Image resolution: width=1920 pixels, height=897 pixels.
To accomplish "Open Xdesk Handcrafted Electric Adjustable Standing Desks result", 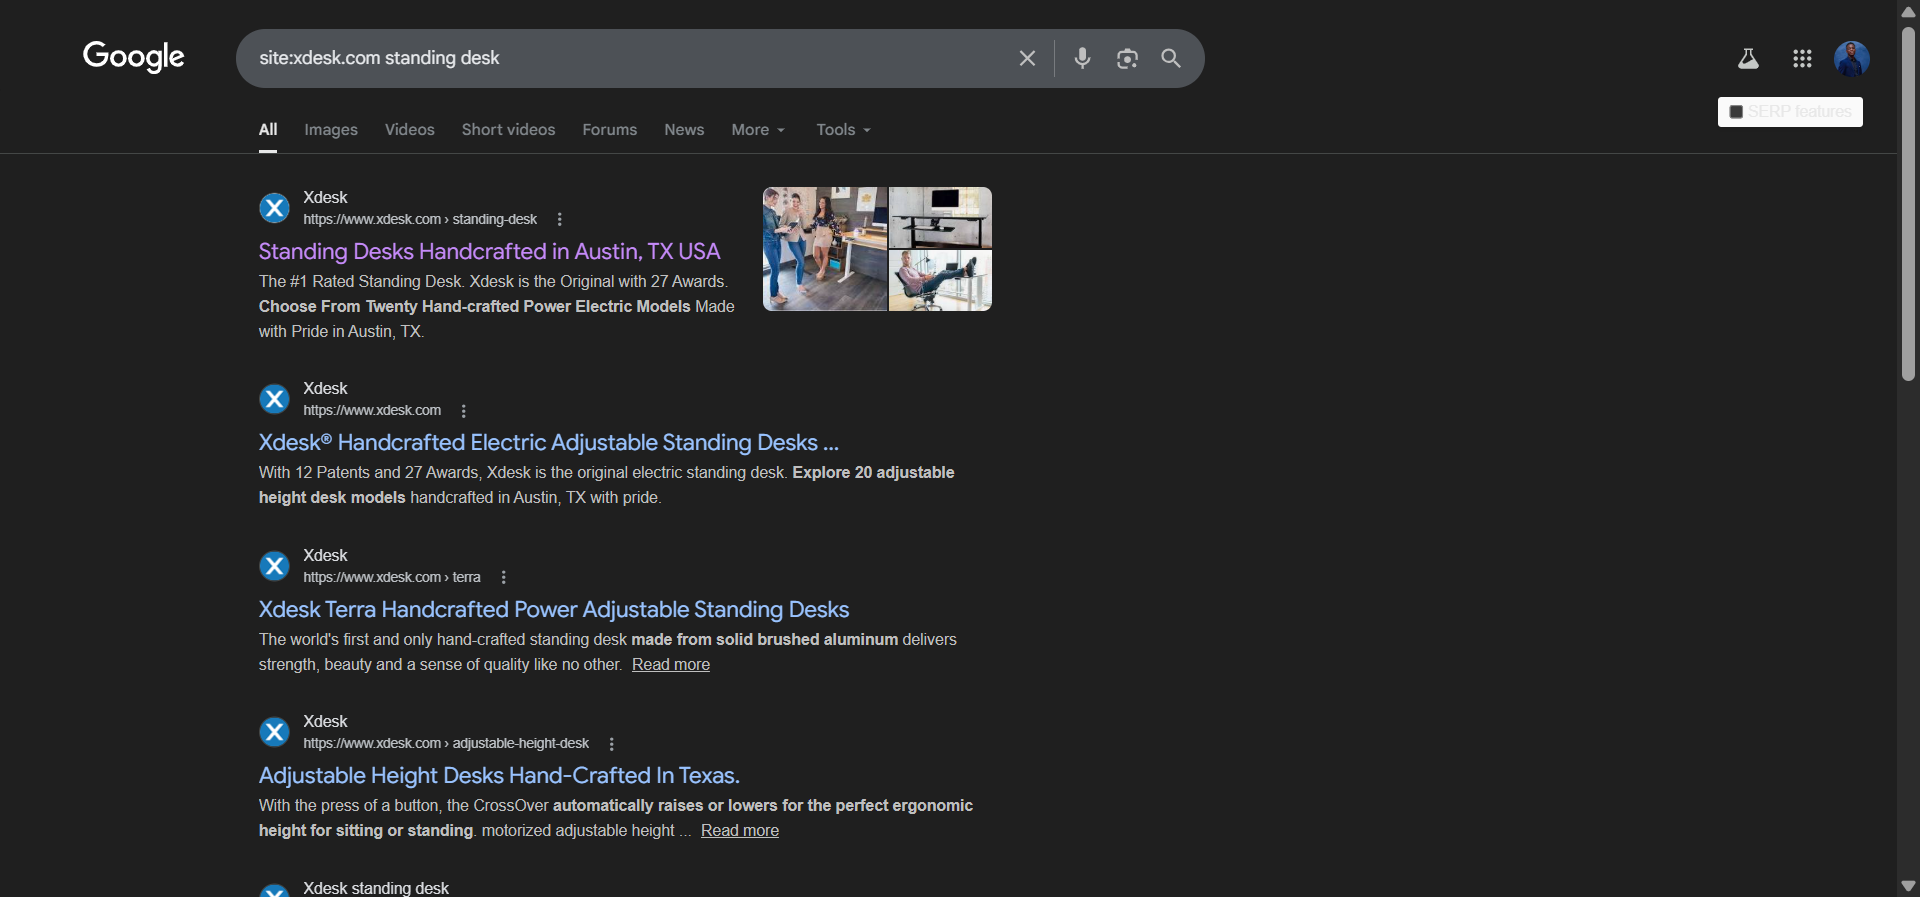I will [548, 442].
